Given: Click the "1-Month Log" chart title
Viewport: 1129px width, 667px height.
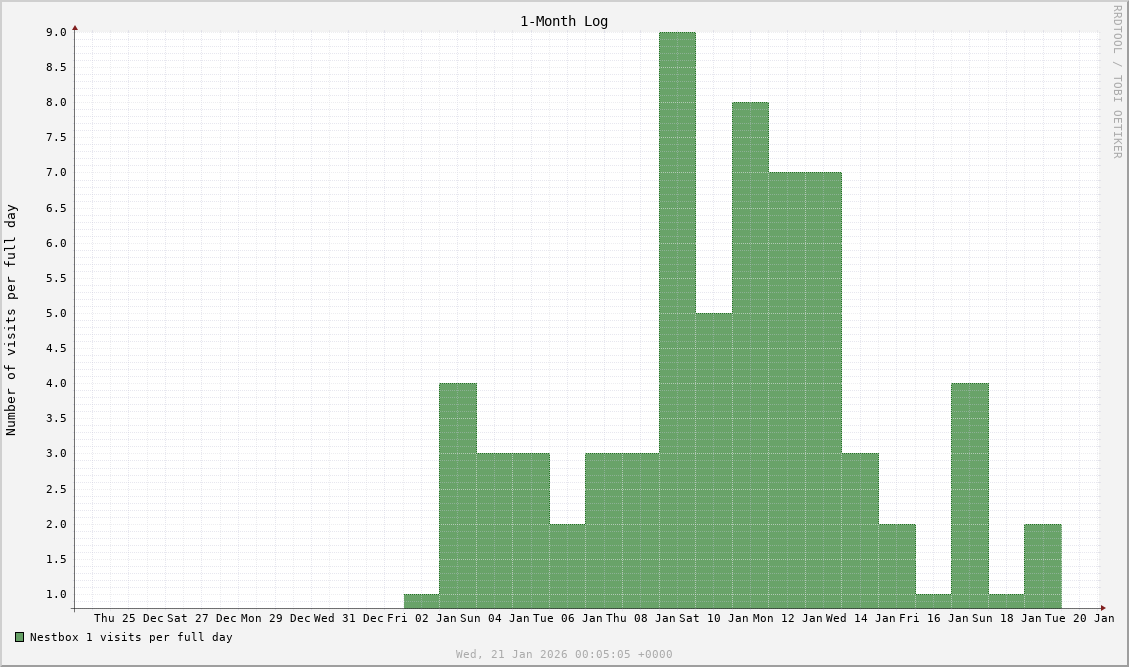Looking at the screenshot, I should coord(563,21).
